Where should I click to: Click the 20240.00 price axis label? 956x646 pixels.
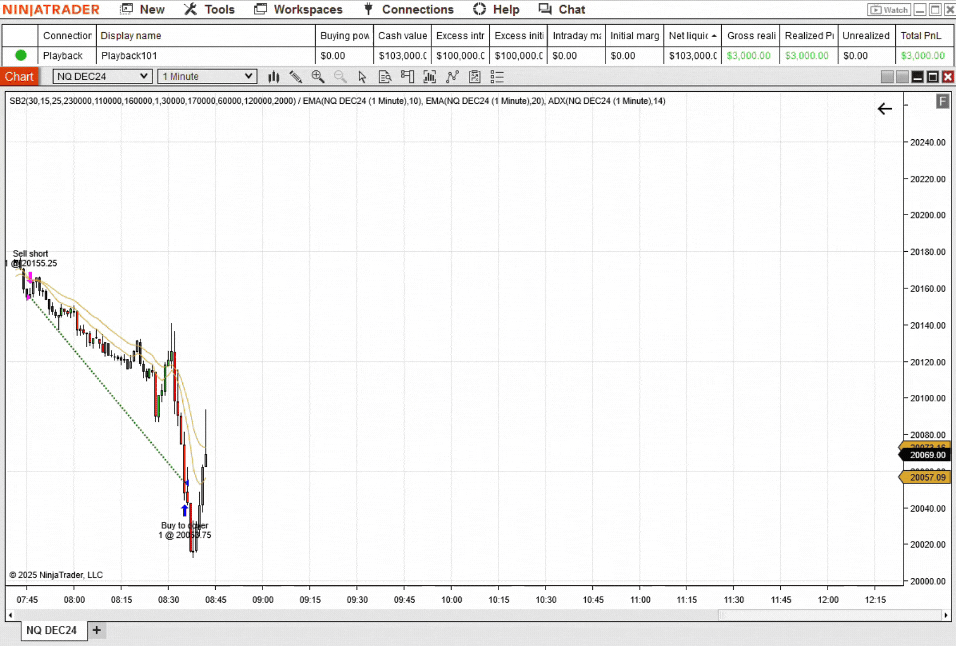tap(927, 142)
